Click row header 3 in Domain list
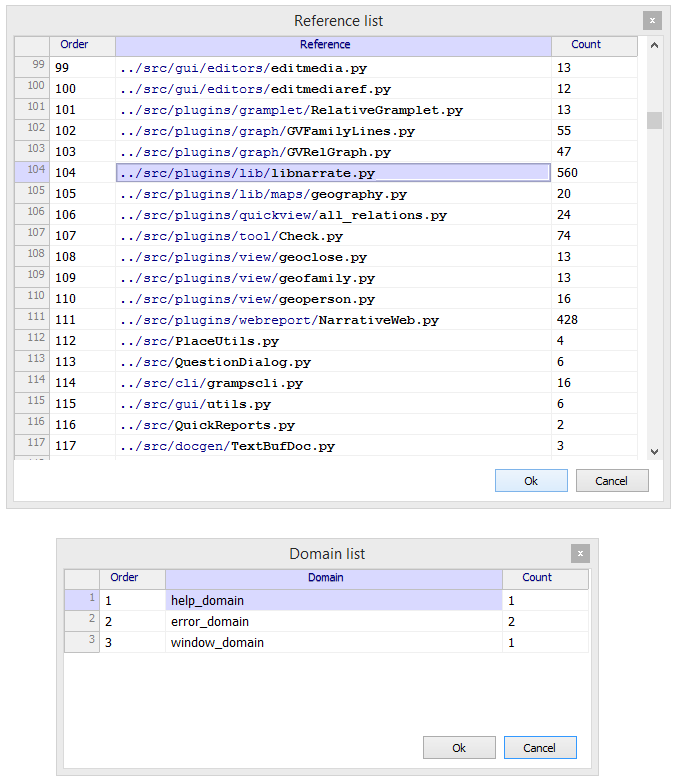This screenshot has height=782, width=682. [82, 642]
